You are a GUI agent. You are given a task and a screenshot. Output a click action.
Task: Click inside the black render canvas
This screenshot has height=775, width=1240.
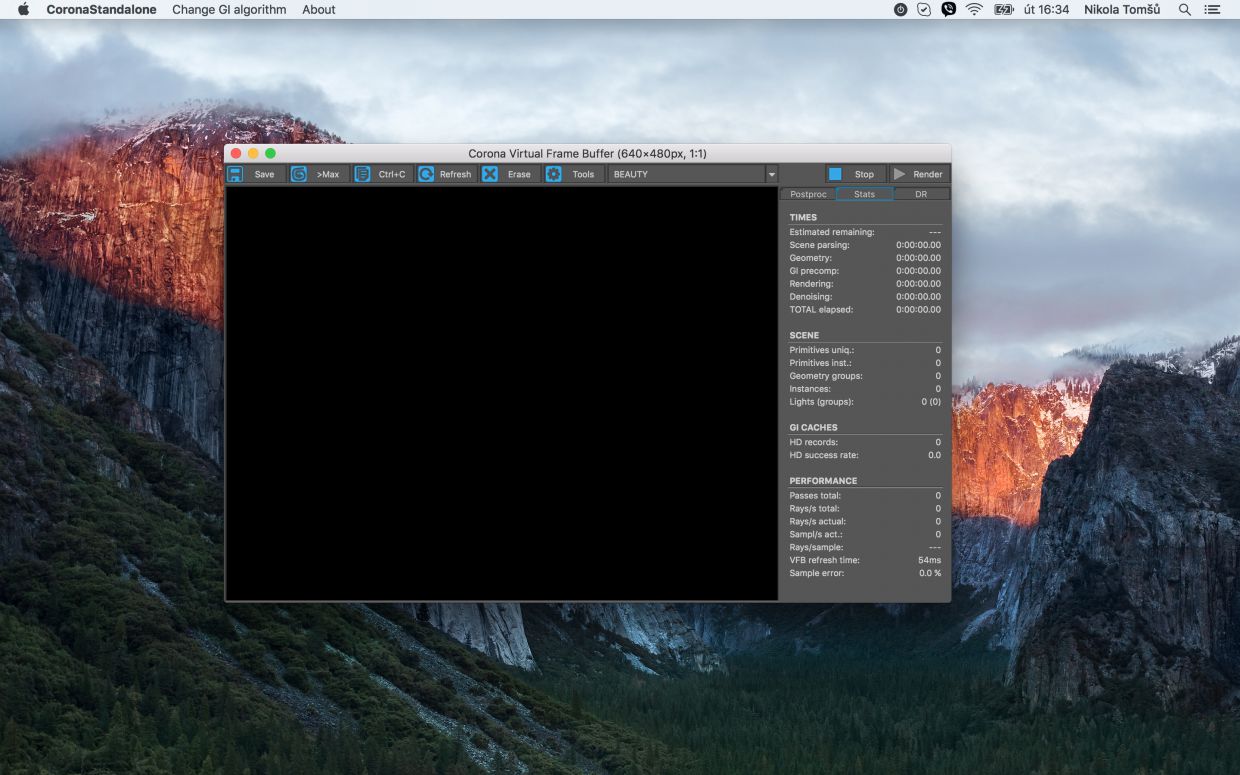[x=502, y=393]
